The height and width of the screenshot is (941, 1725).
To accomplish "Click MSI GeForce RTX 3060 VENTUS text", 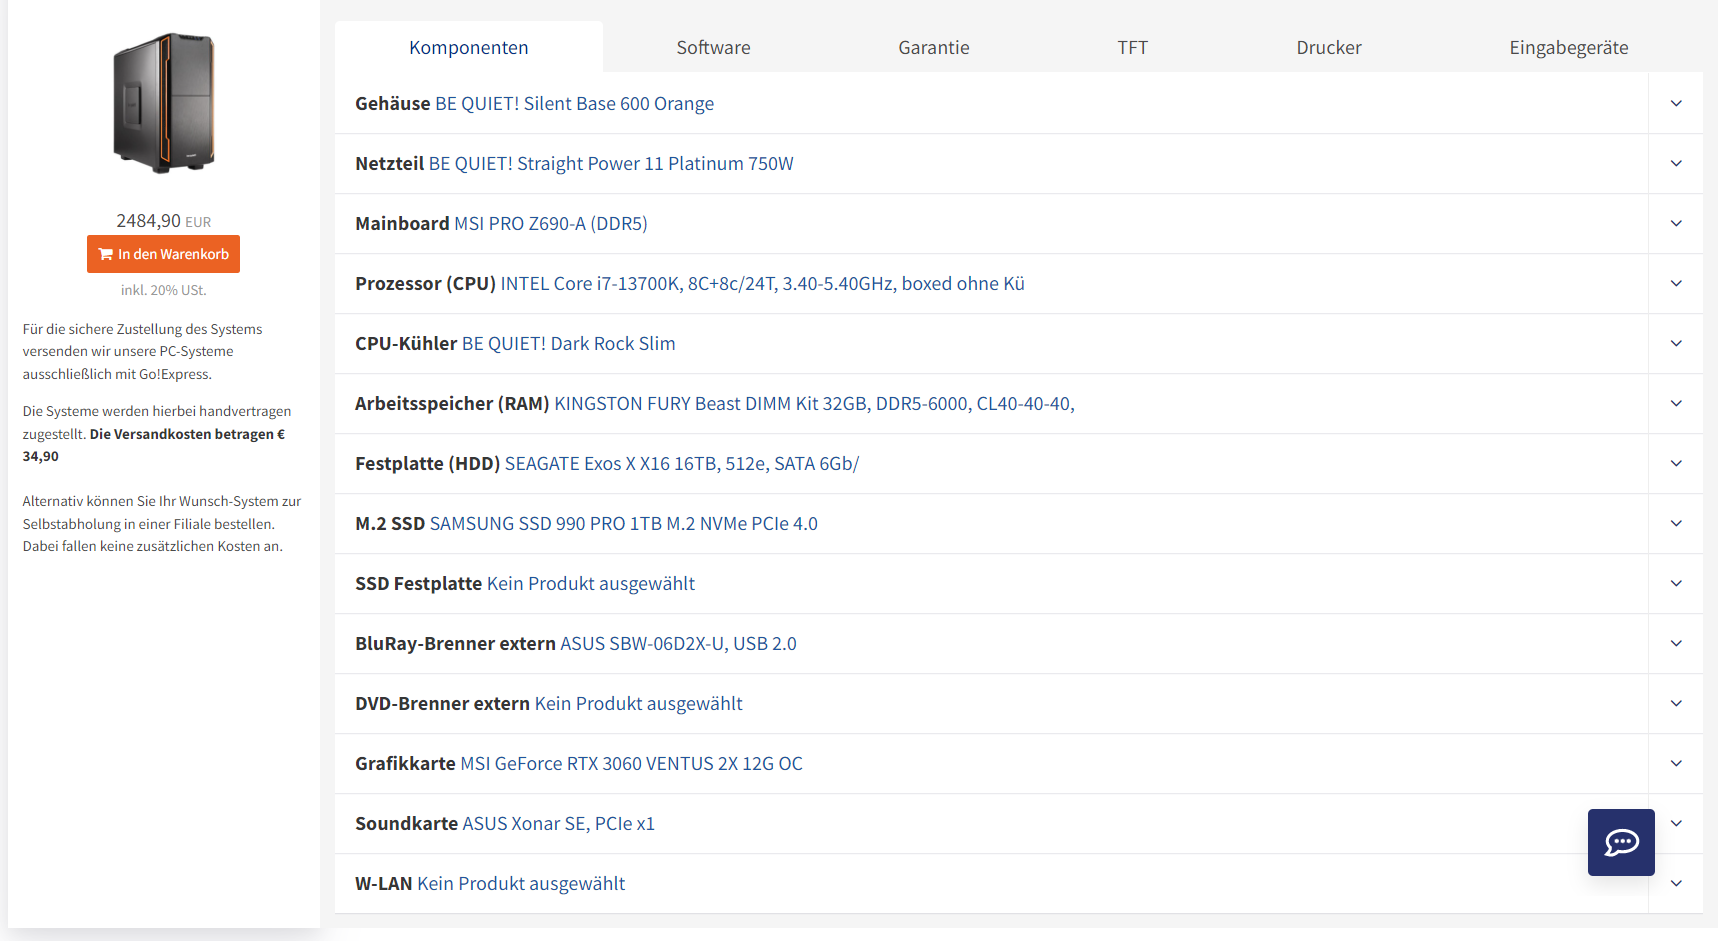I will [631, 764].
